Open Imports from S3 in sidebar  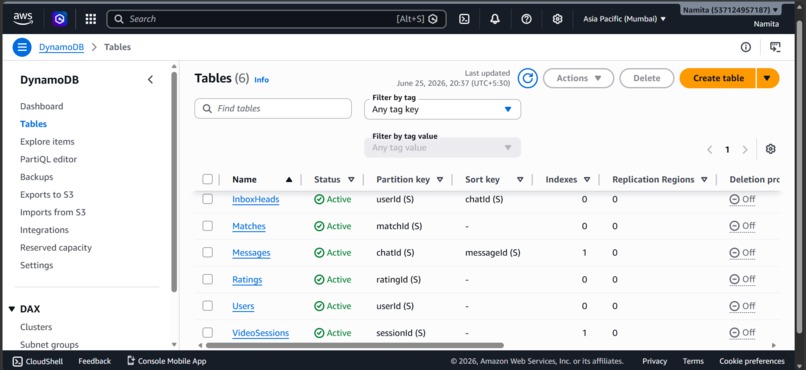pyautogui.click(x=53, y=212)
